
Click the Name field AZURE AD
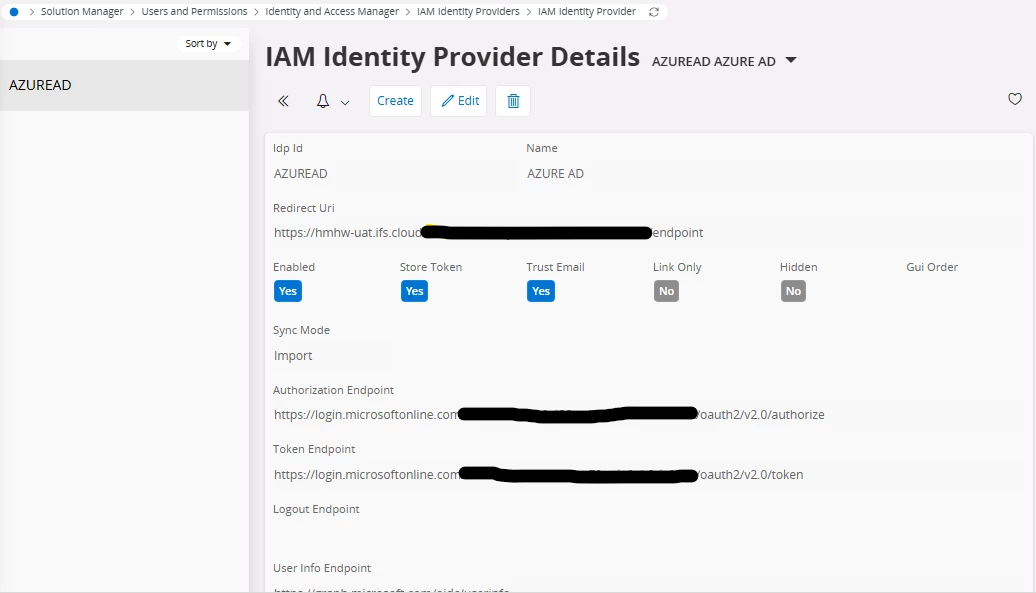[775, 174]
